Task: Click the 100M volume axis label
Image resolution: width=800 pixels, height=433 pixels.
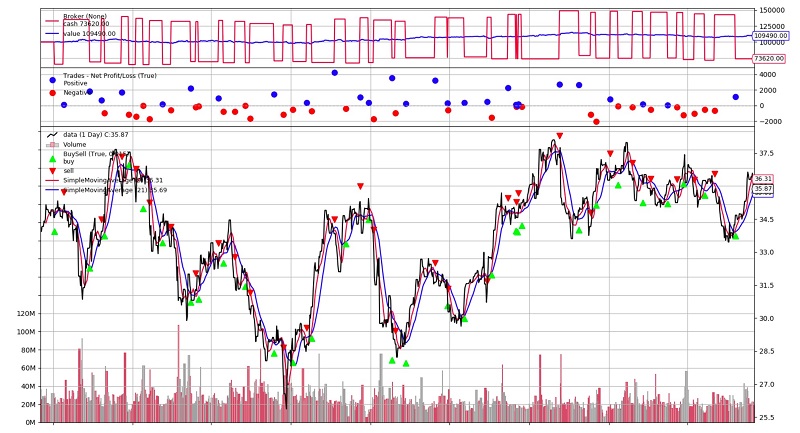Action: (26, 332)
